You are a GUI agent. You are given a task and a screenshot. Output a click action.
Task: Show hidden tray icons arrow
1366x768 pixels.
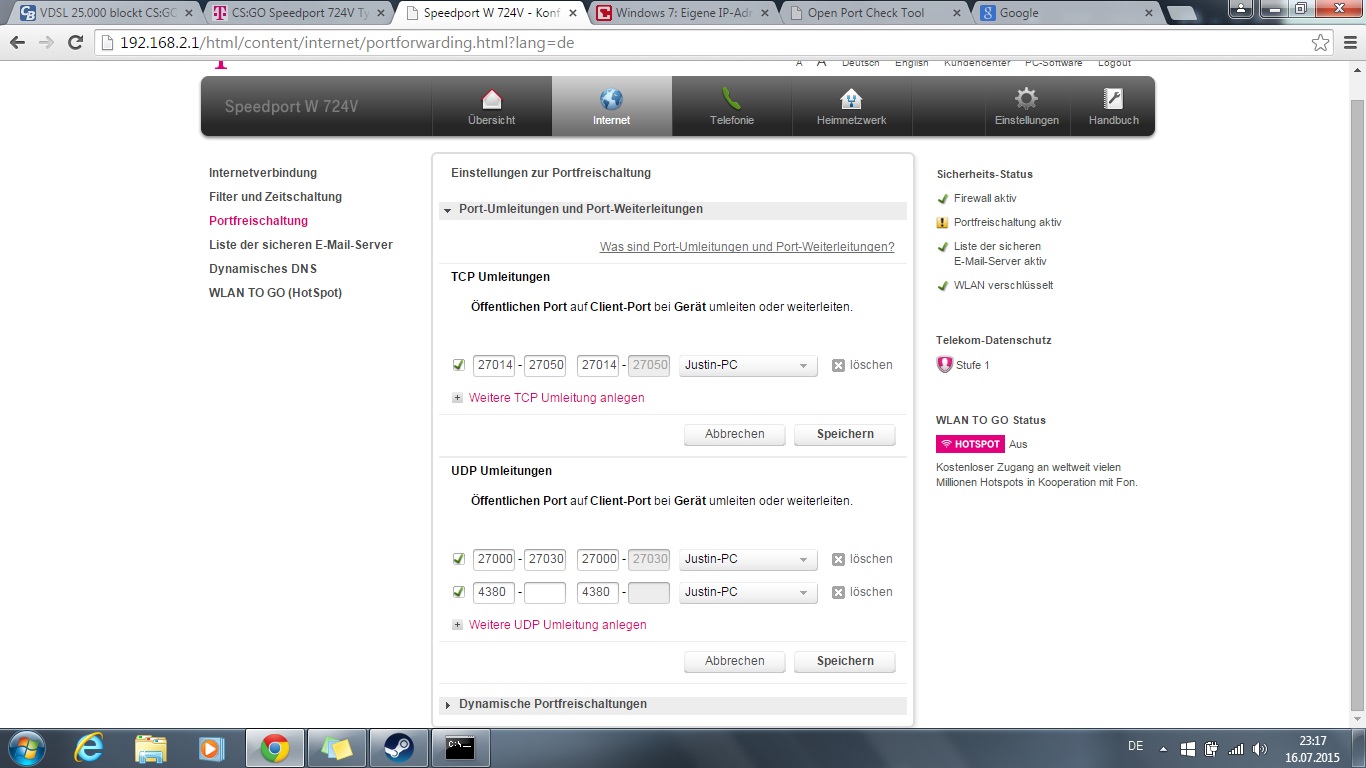tap(1163, 748)
